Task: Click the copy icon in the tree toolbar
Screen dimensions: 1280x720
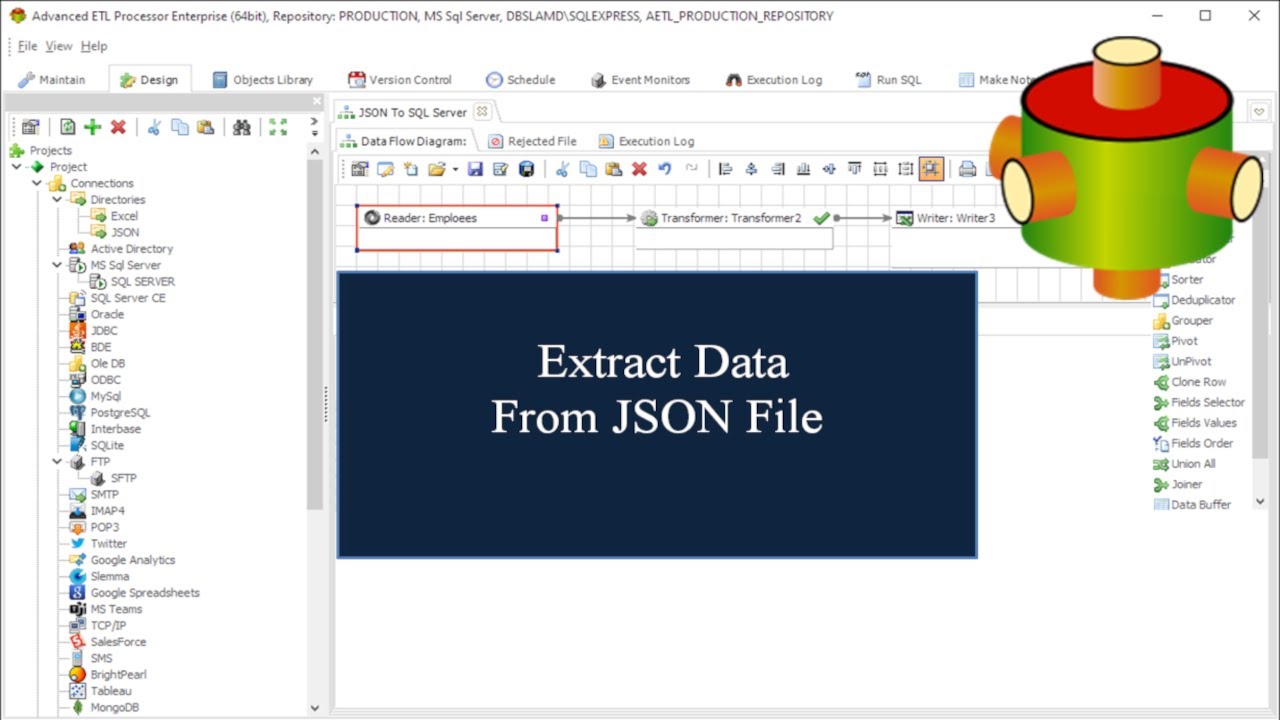Action: coord(180,127)
